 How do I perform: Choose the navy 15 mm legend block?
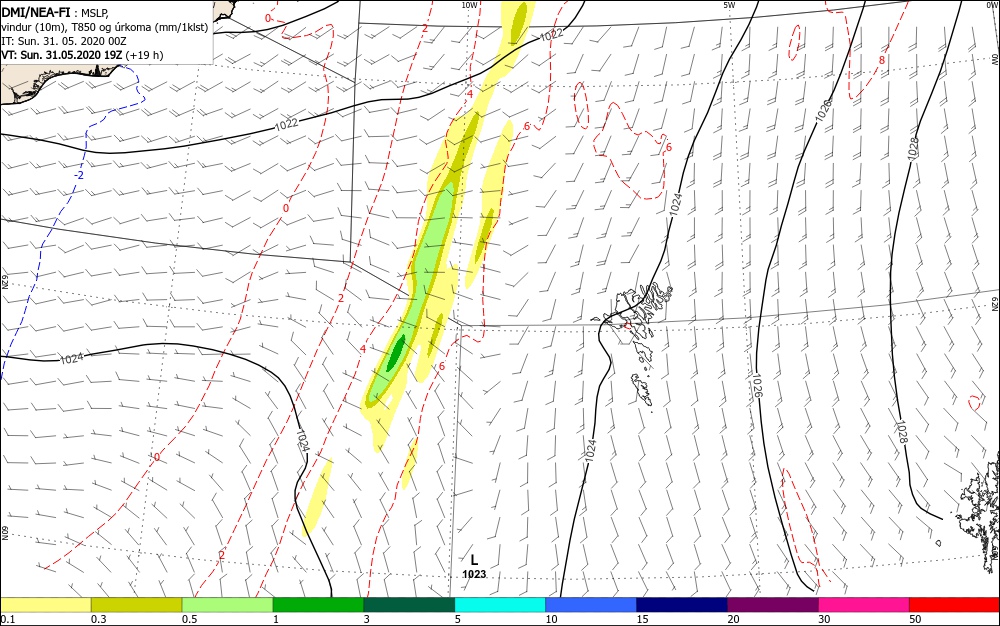(682, 605)
